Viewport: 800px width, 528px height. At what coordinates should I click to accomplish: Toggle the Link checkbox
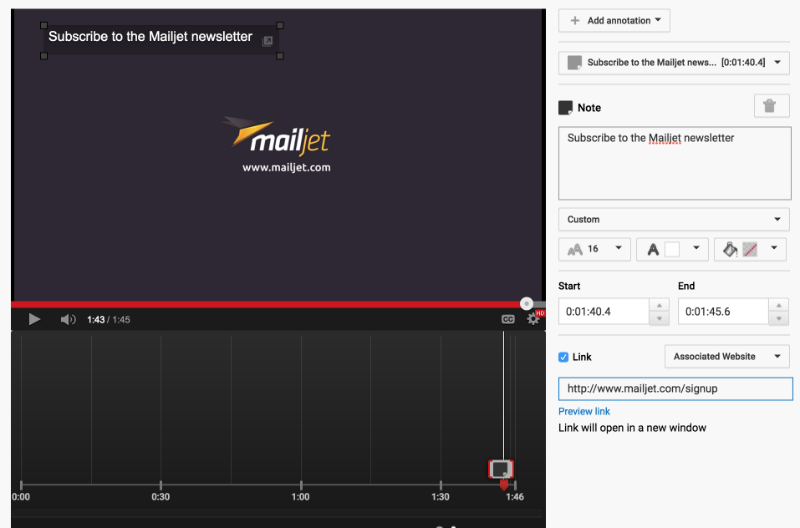(x=563, y=357)
